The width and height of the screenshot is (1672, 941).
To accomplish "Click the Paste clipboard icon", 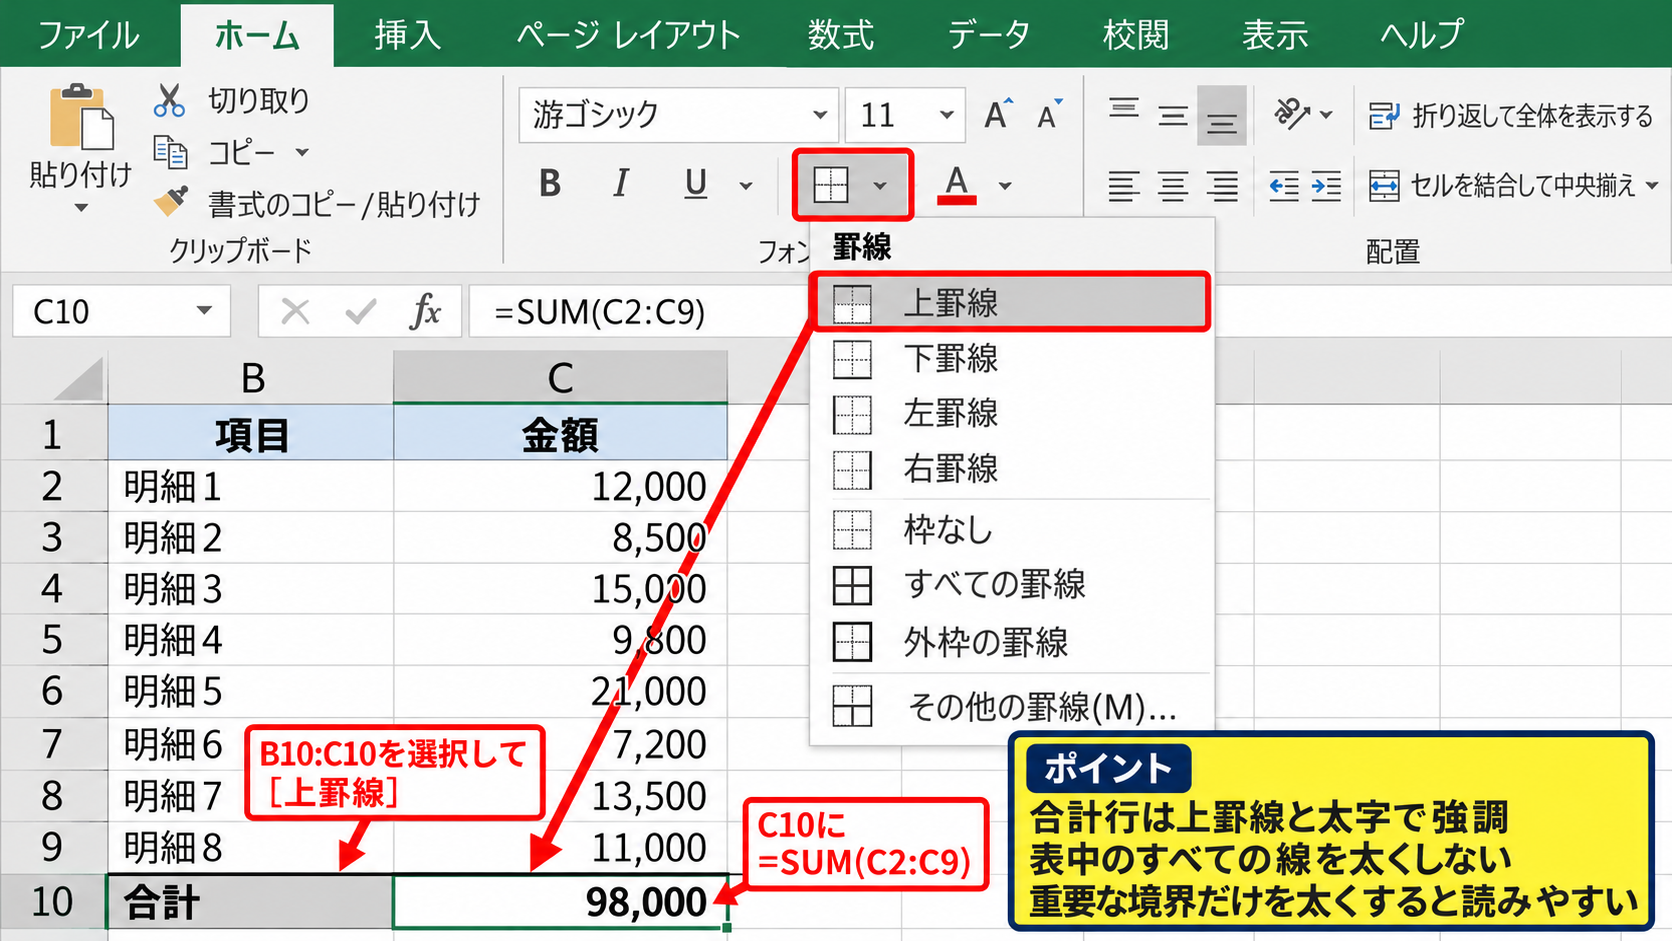I will coord(80,119).
